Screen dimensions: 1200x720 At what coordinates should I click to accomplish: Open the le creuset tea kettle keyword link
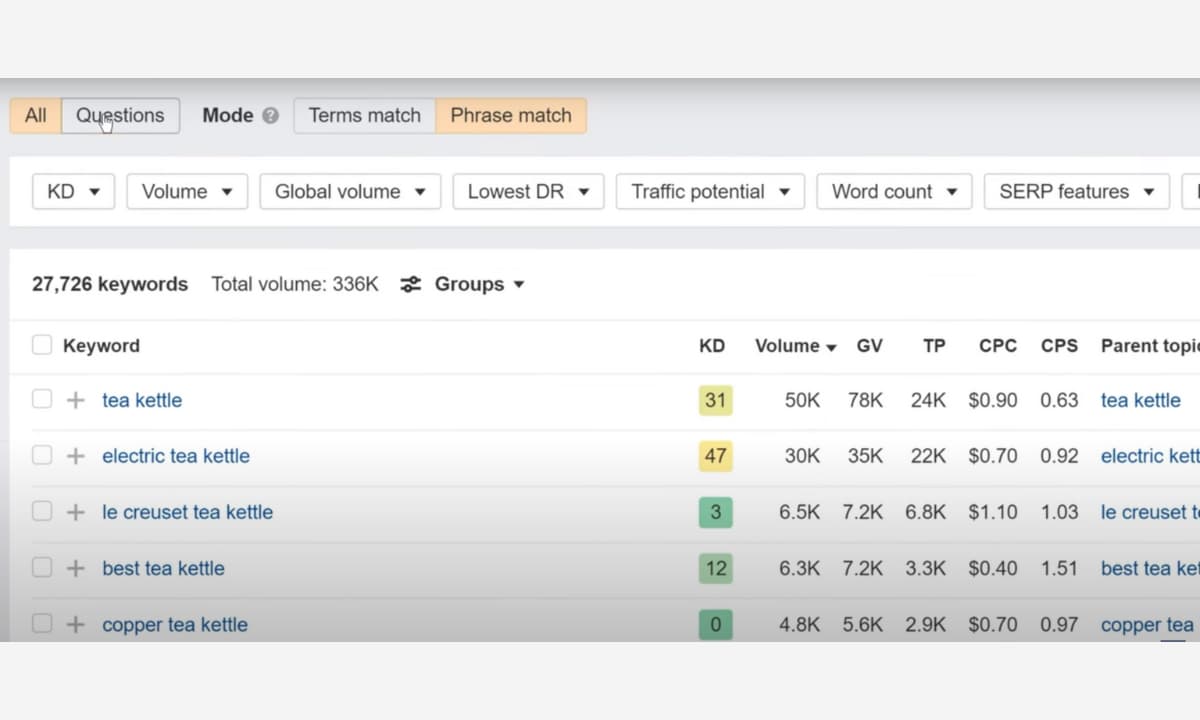tap(187, 512)
